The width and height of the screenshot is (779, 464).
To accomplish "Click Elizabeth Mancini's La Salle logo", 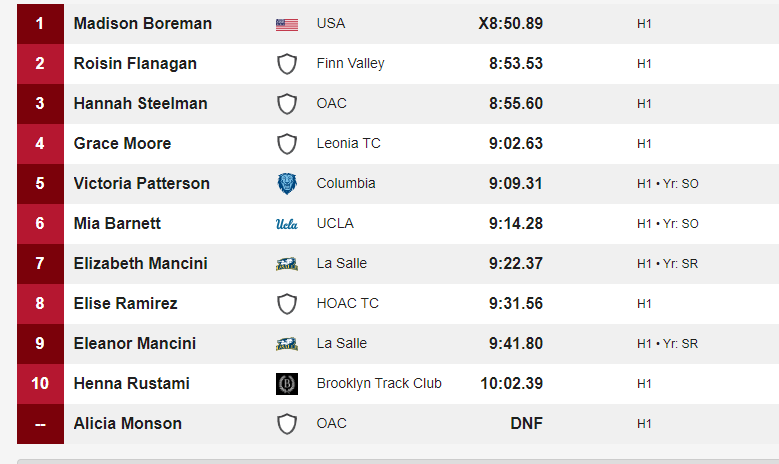I will coord(287,264).
